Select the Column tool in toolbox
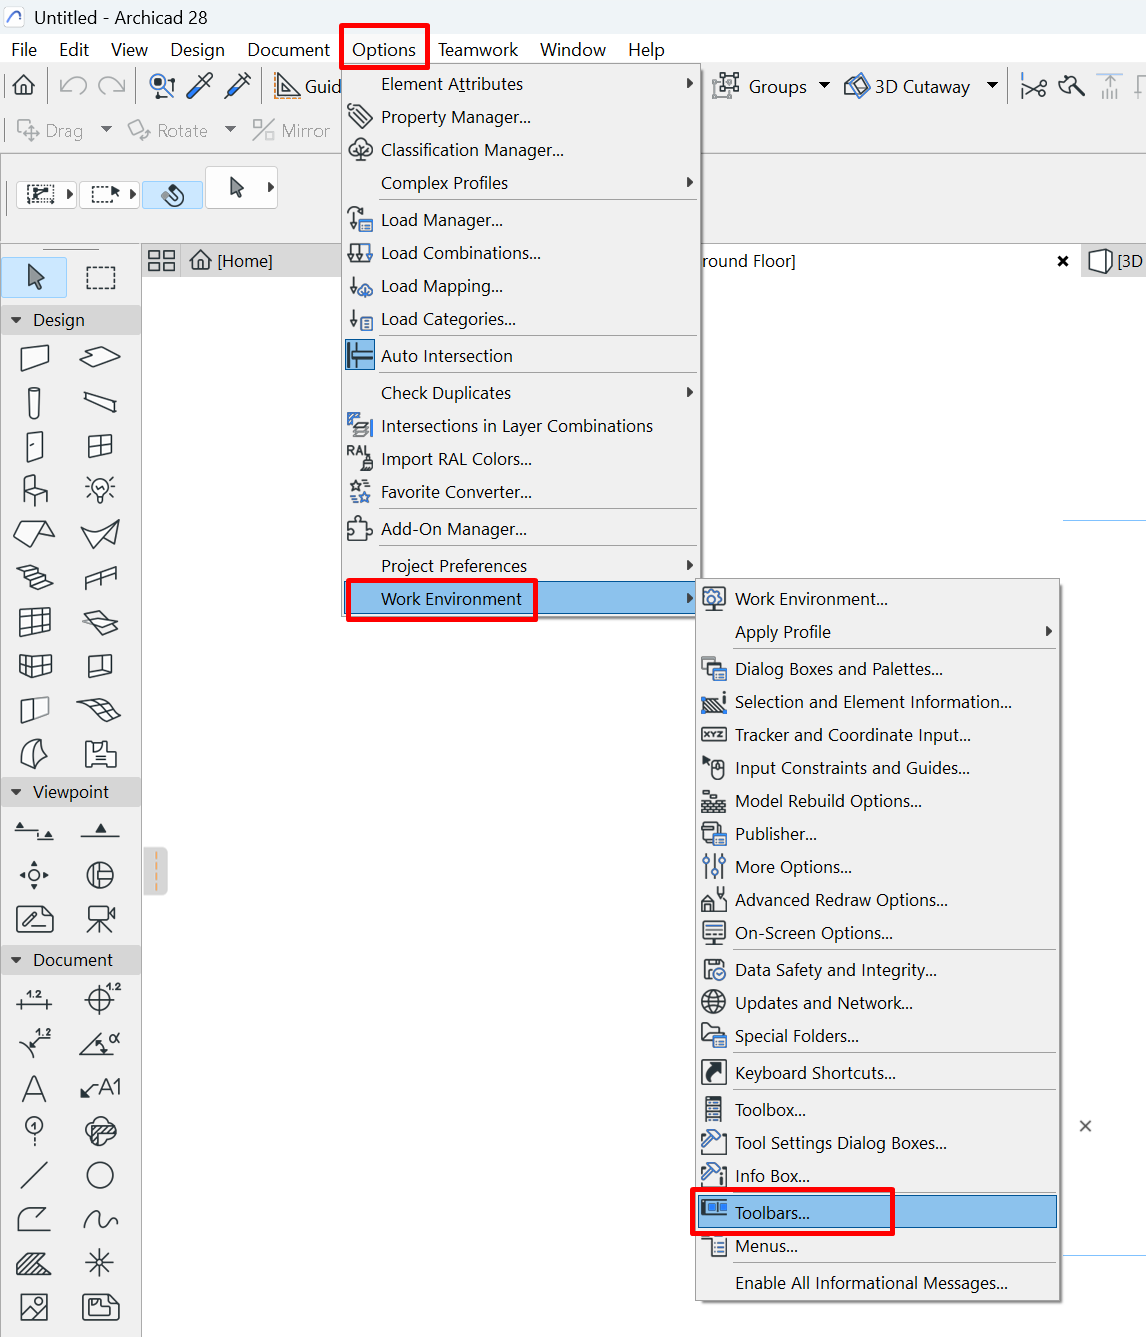Viewport: 1146px width, 1337px height. pyautogui.click(x=35, y=402)
